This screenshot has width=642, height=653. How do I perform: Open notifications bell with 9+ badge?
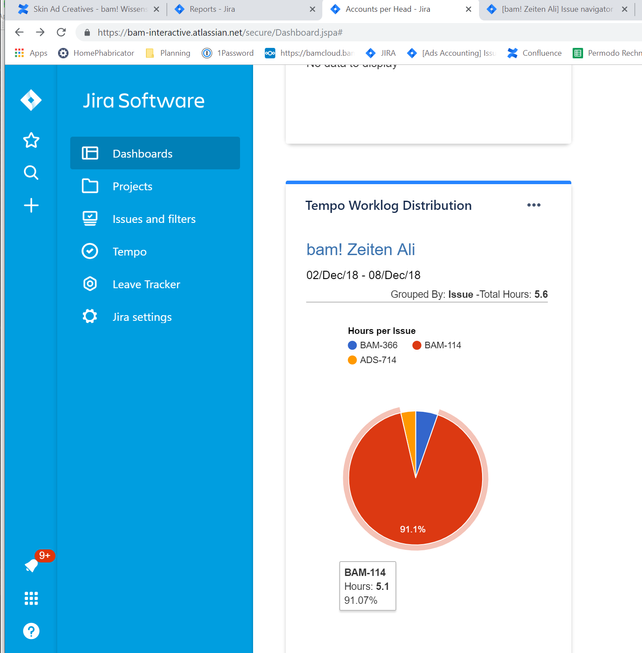click(x=32, y=565)
